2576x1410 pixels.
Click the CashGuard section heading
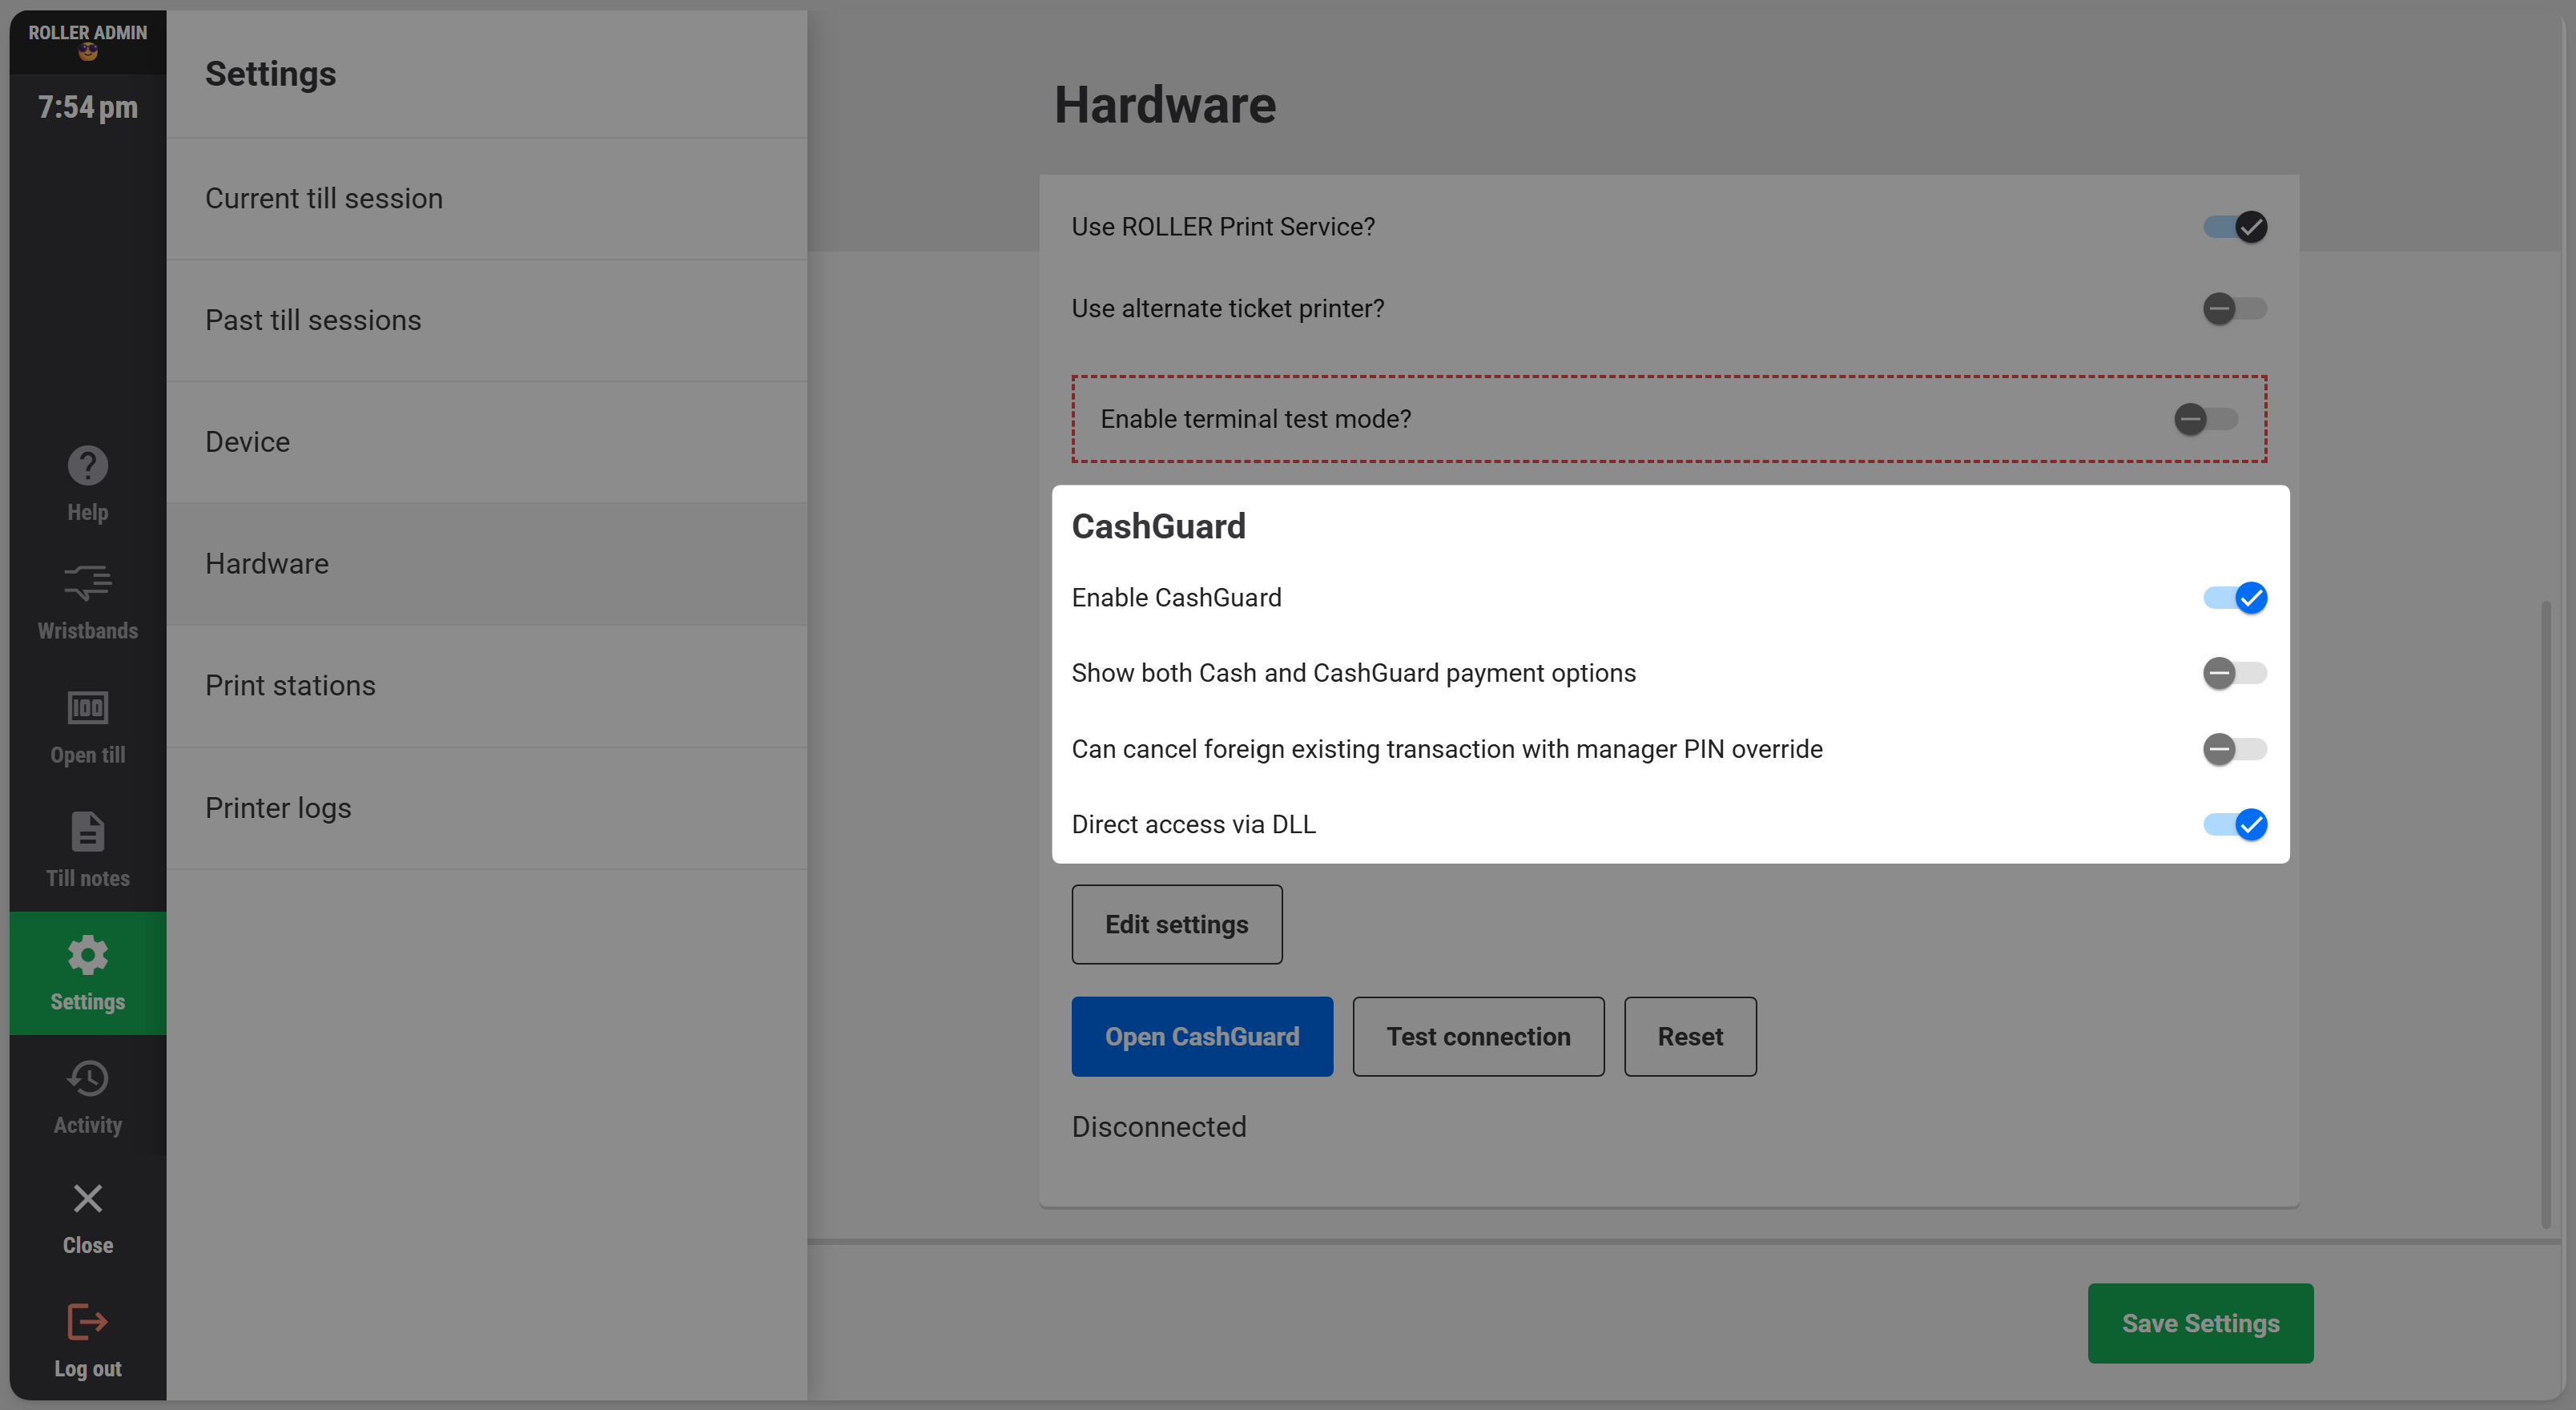(1159, 527)
